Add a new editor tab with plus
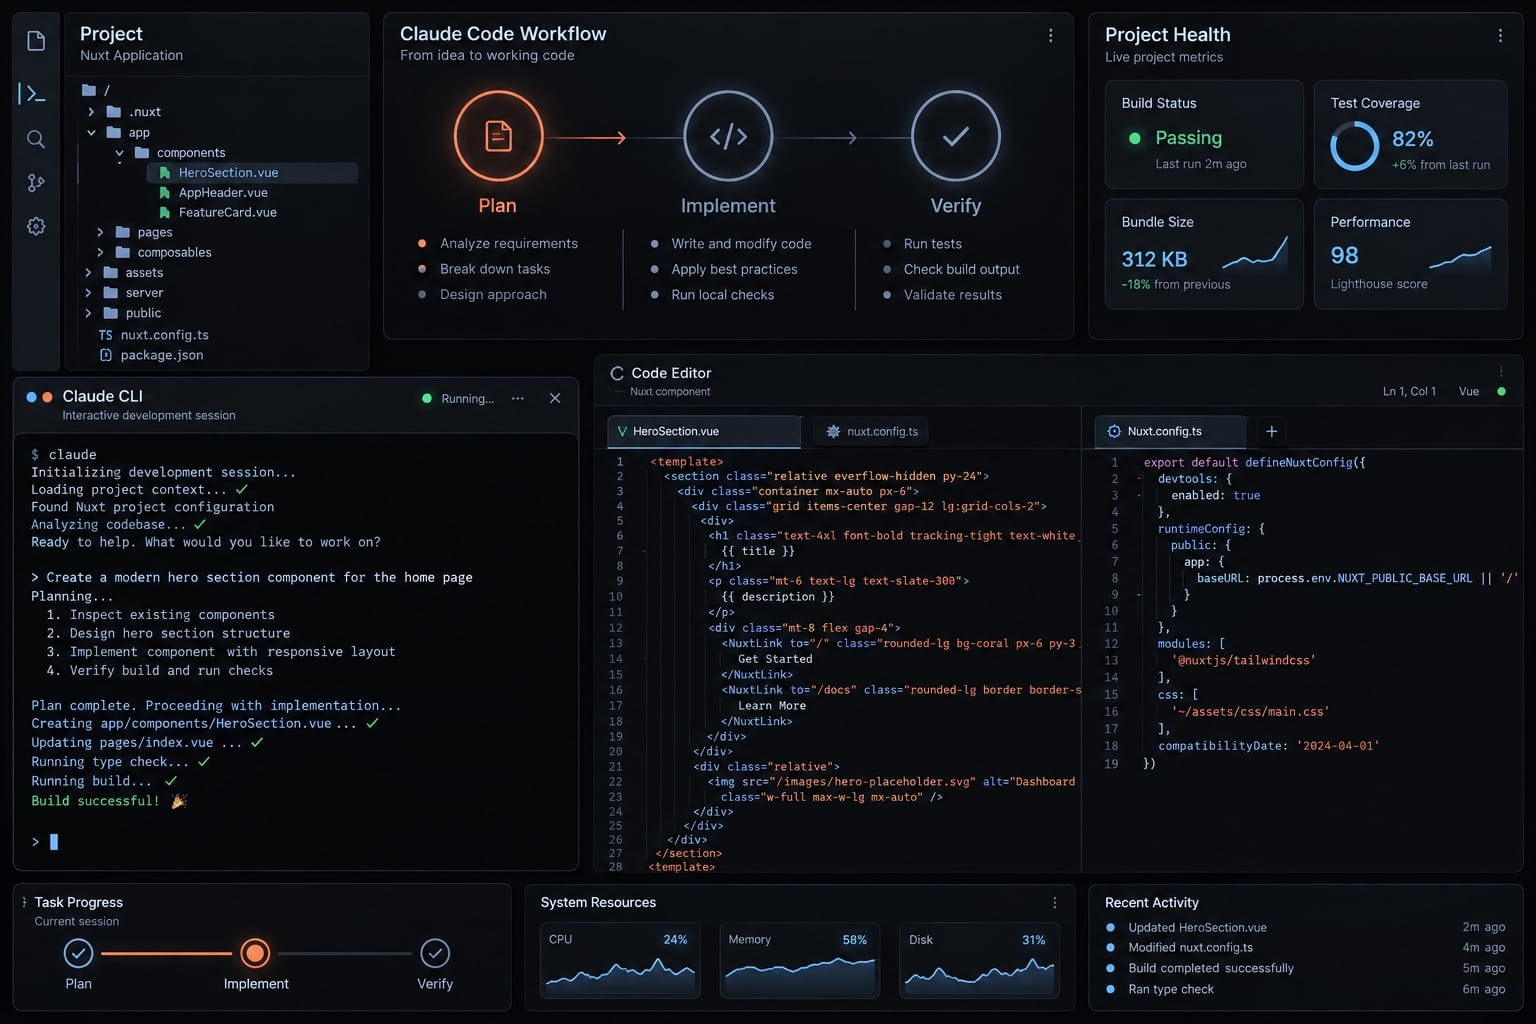Screen dimensions: 1536x1024 1272,431
